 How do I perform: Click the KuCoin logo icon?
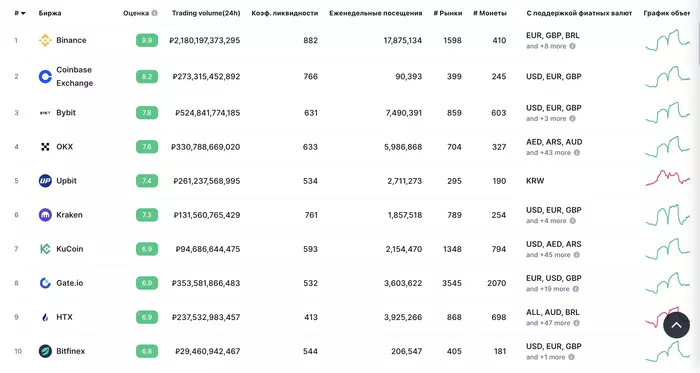click(x=45, y=249)
